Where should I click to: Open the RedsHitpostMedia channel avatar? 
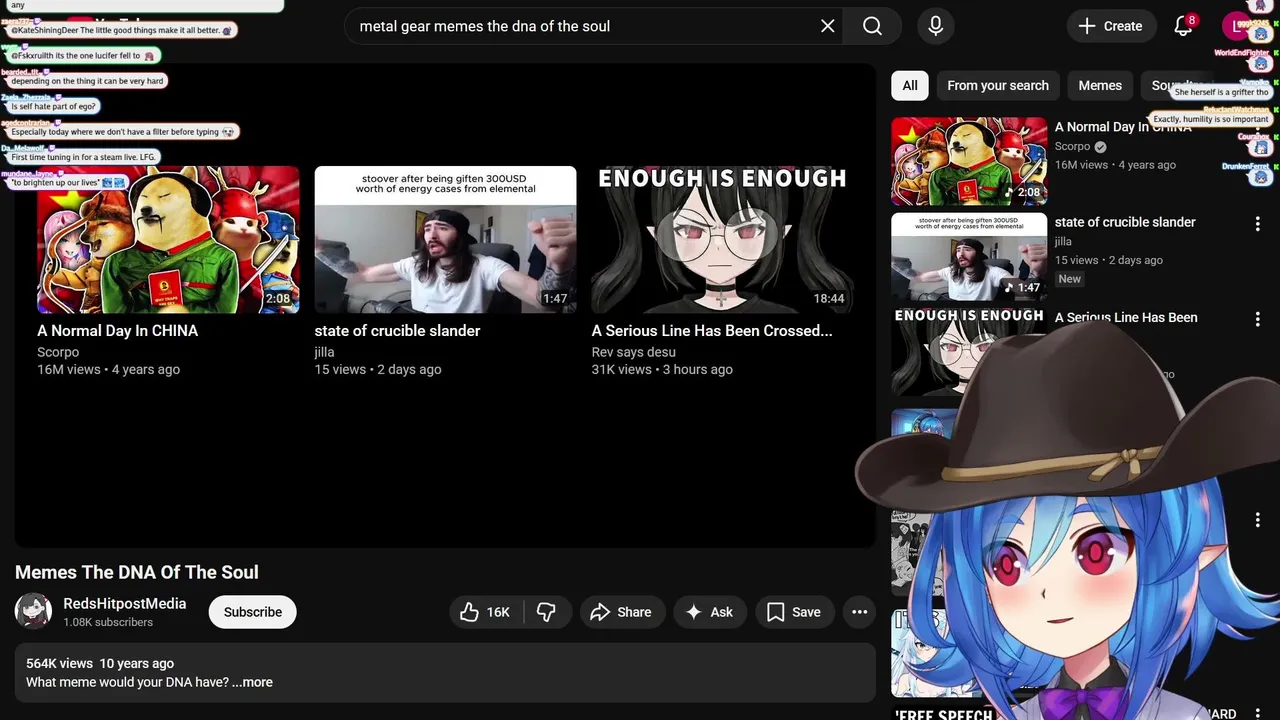click(33, 611)
